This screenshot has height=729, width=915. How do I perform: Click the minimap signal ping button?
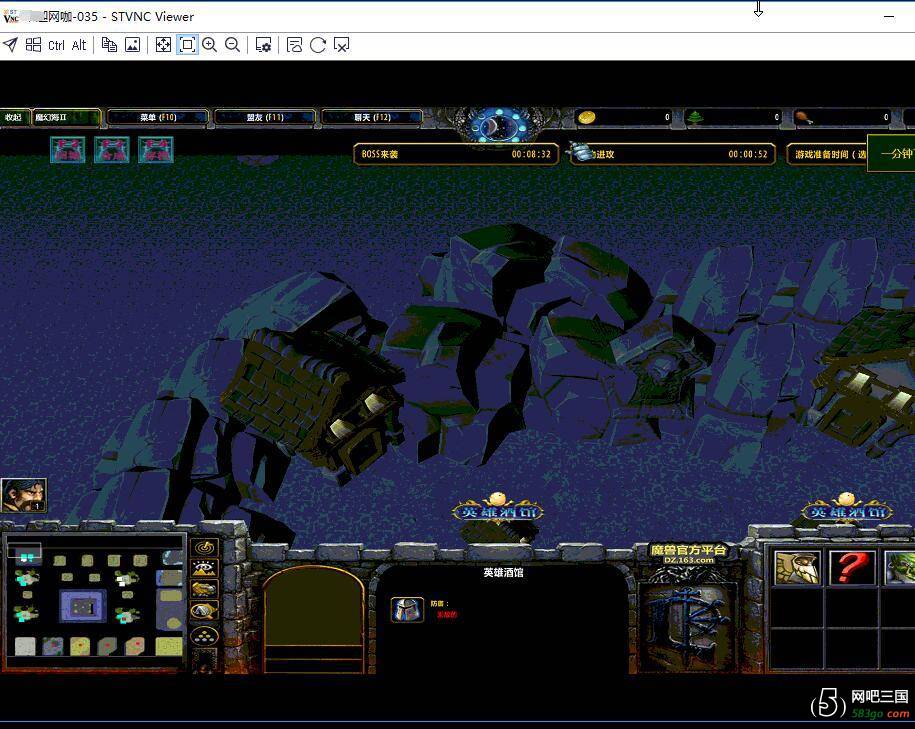pos(204,547)
